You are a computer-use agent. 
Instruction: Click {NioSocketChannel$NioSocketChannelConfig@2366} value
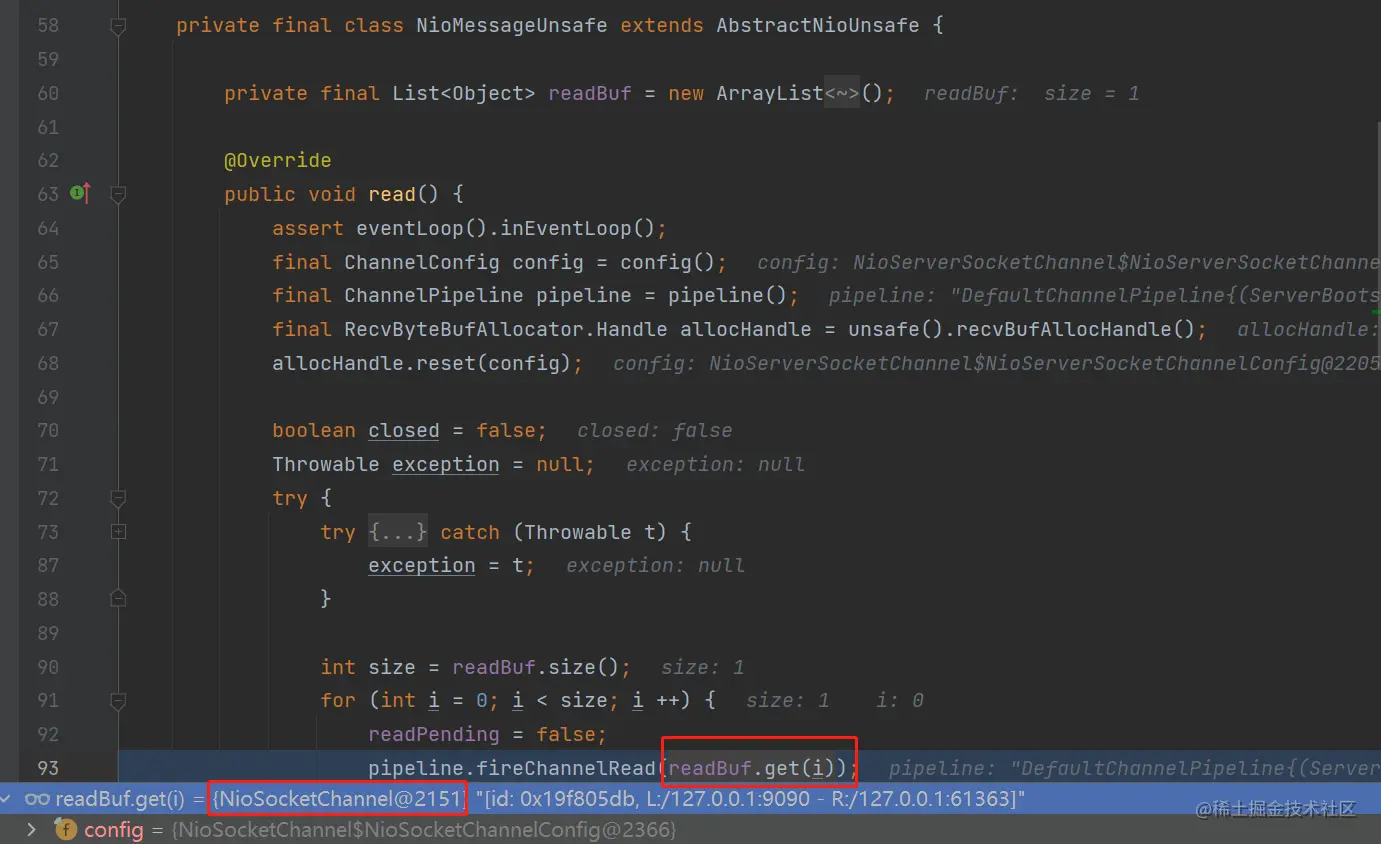[424, 830]
